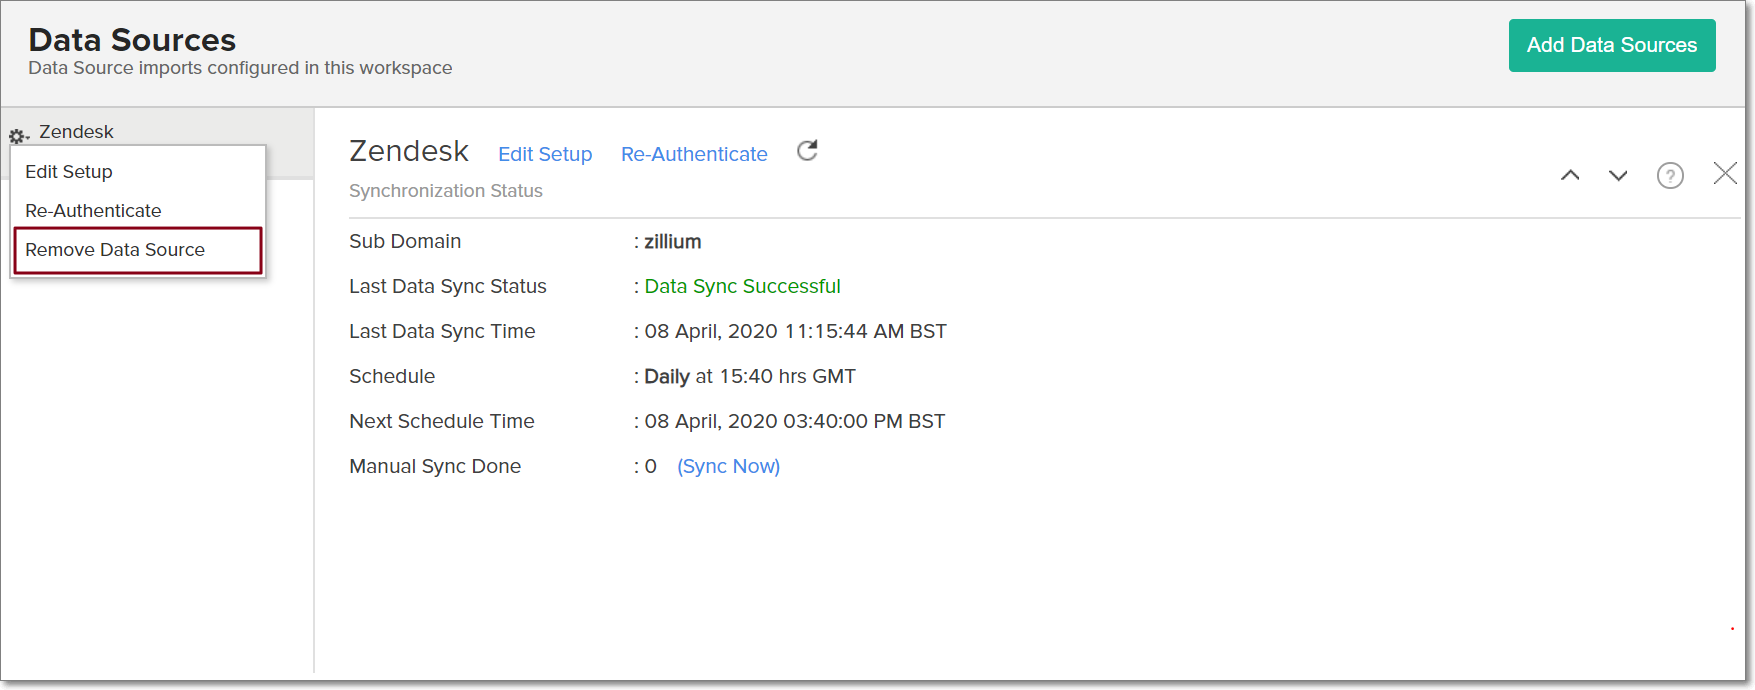Click the Data Sync Successful status text

point(742,286)
